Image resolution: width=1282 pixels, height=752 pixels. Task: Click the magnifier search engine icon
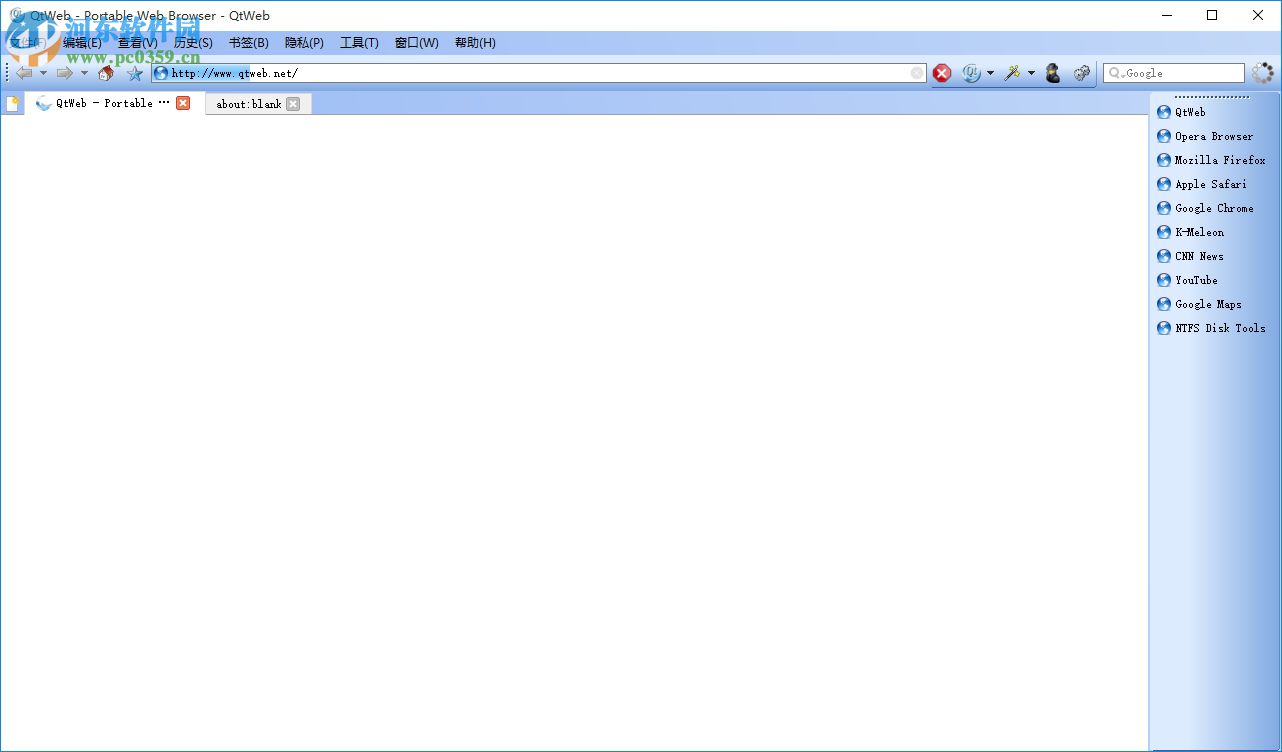pyautogui.click(x=1115, y=73)
